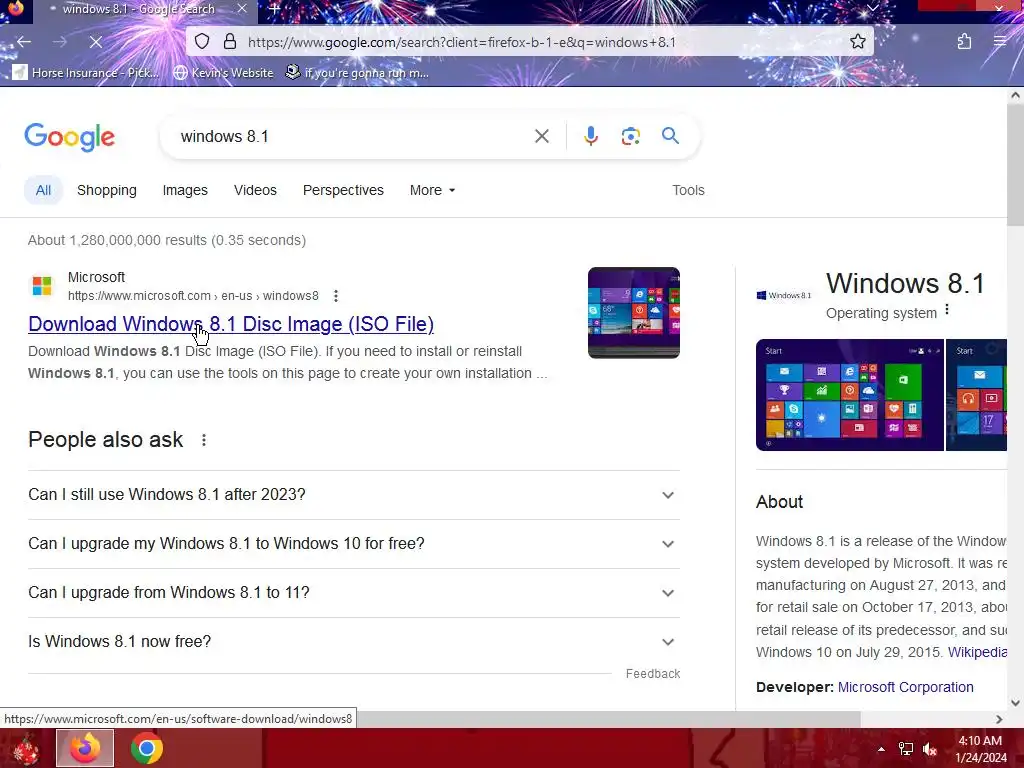
Task: Switch to Shopping results
Action: (106, 190)
